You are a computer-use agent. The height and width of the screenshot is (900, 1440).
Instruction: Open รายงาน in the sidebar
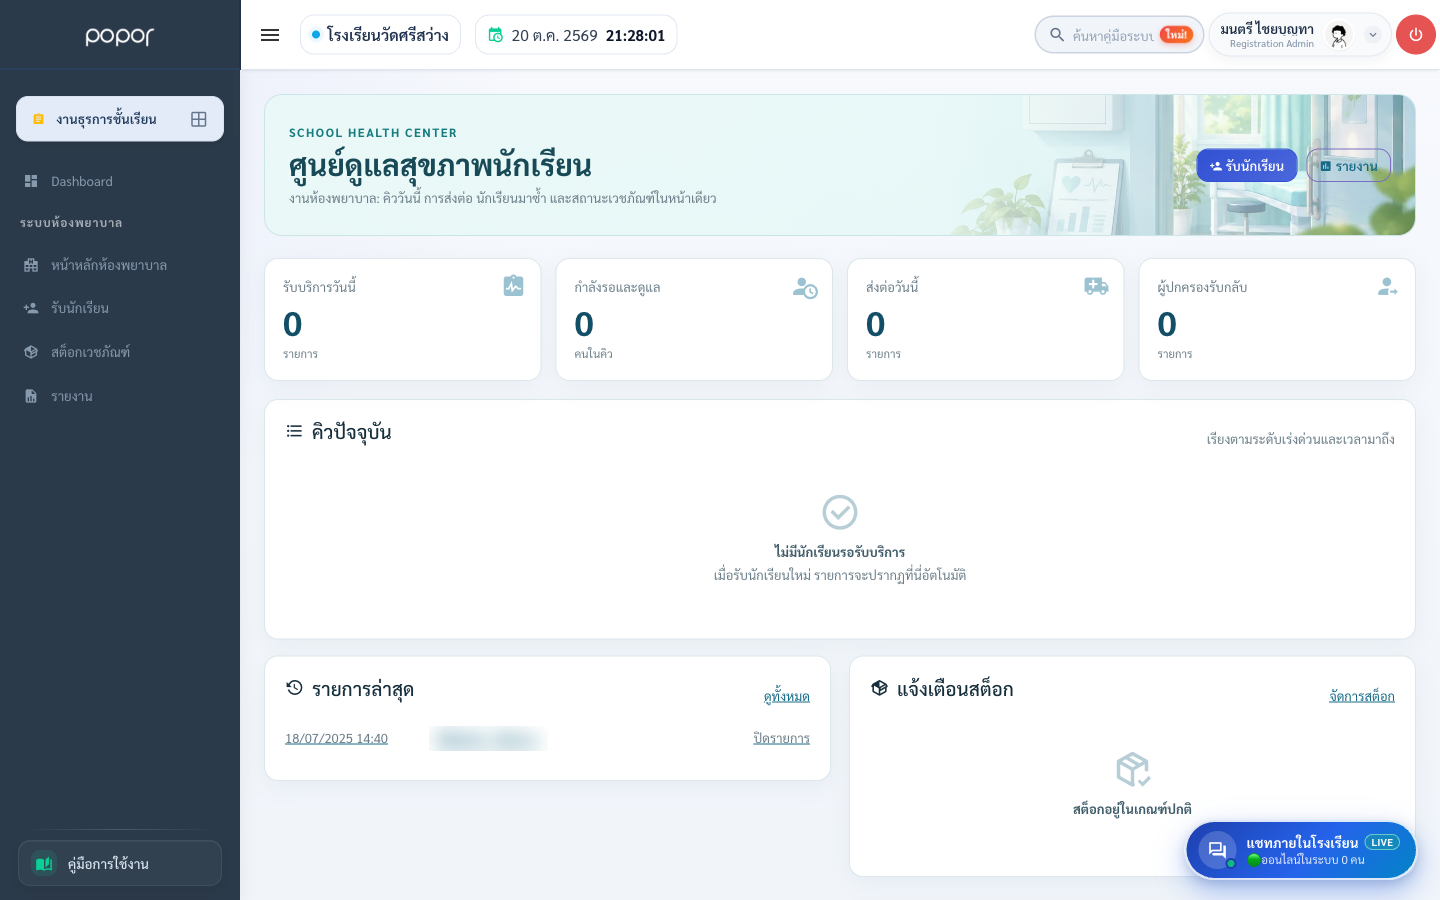120,396
